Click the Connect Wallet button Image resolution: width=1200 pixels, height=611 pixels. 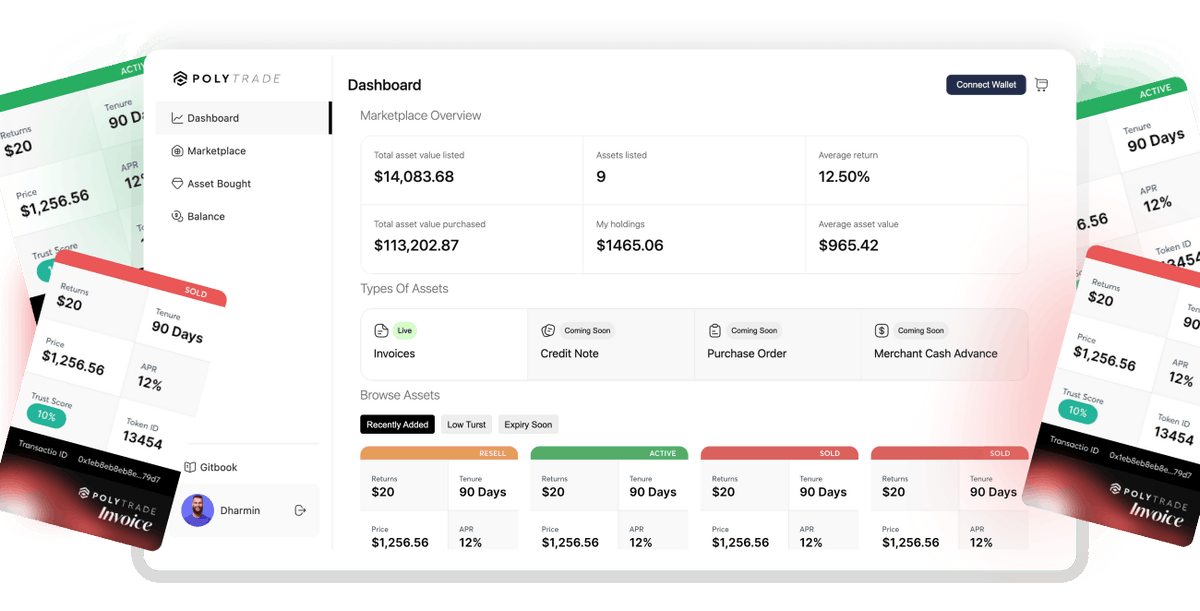coord(986,85)
